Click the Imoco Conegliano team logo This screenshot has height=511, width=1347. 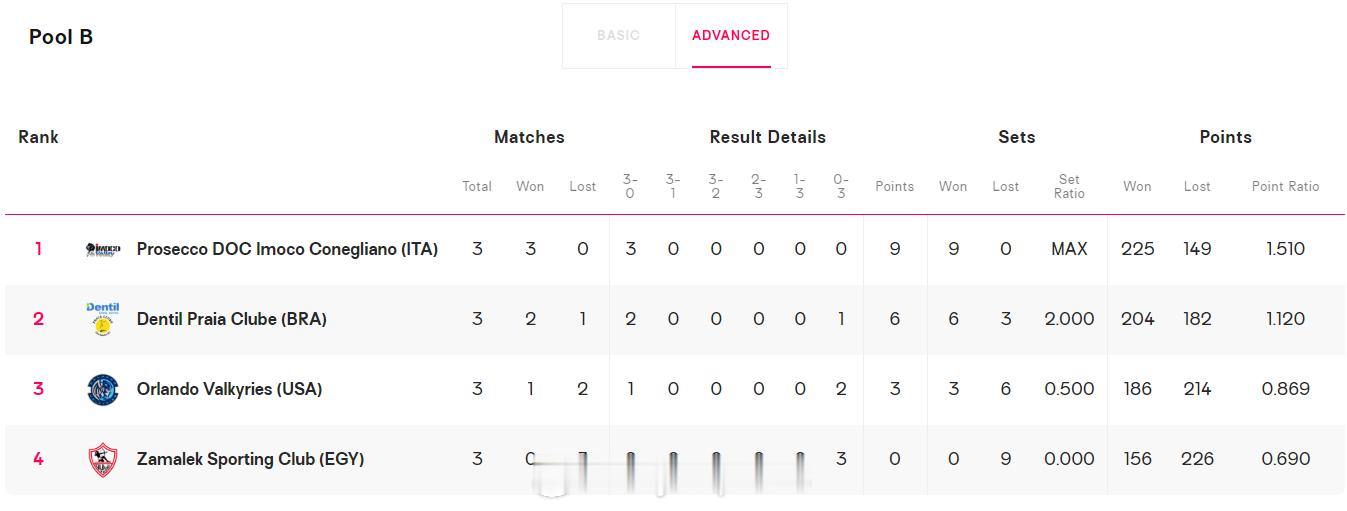[103, 249]
